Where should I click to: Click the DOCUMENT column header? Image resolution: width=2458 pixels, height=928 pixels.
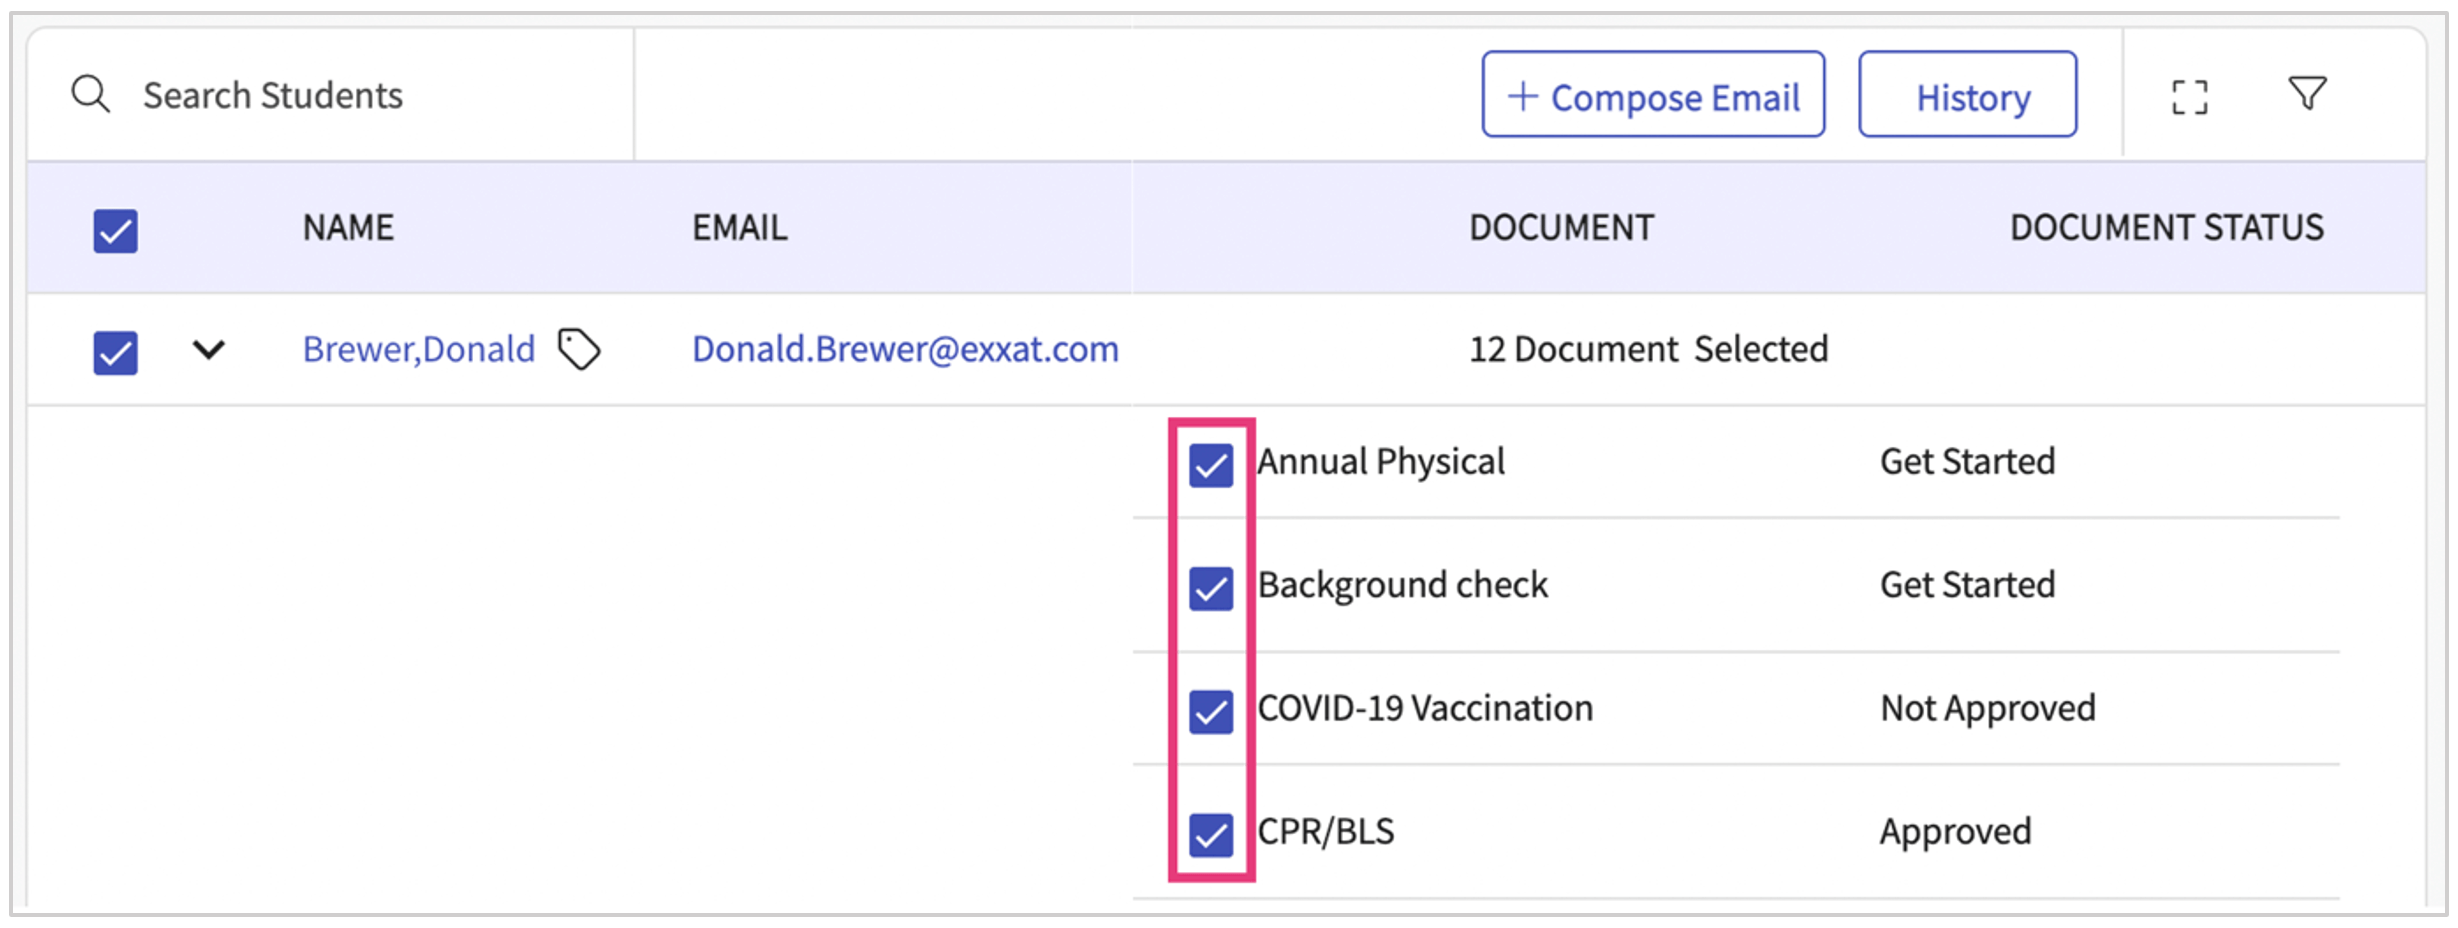click(1561, 228)
